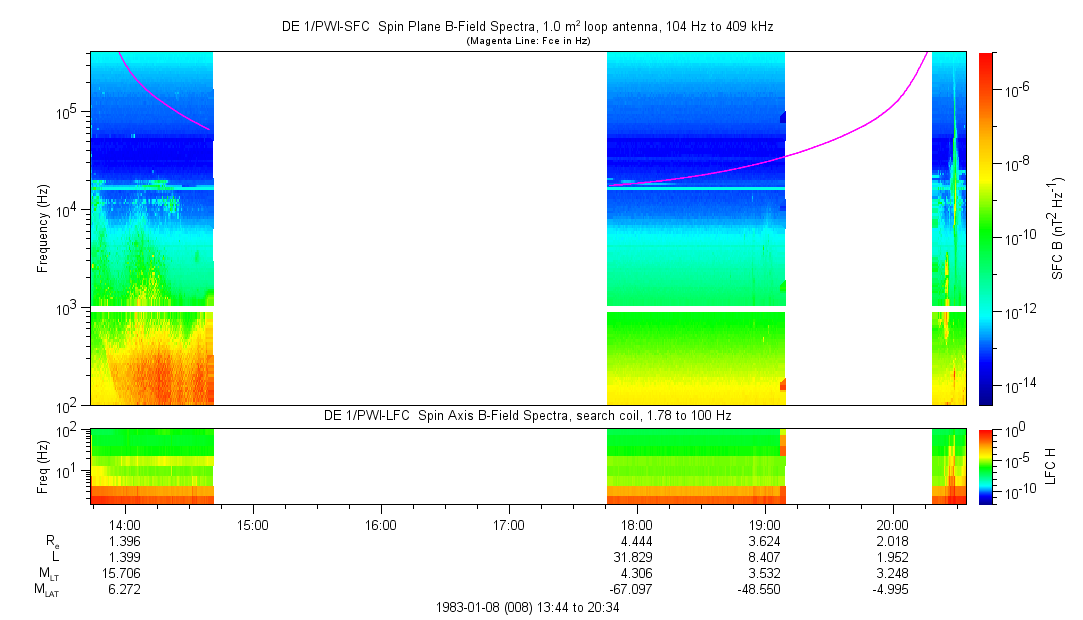Click the Magenta Line Fce subtitle text
The height and width of the screenshot is (620, 1083).
(x=528, y=41)
